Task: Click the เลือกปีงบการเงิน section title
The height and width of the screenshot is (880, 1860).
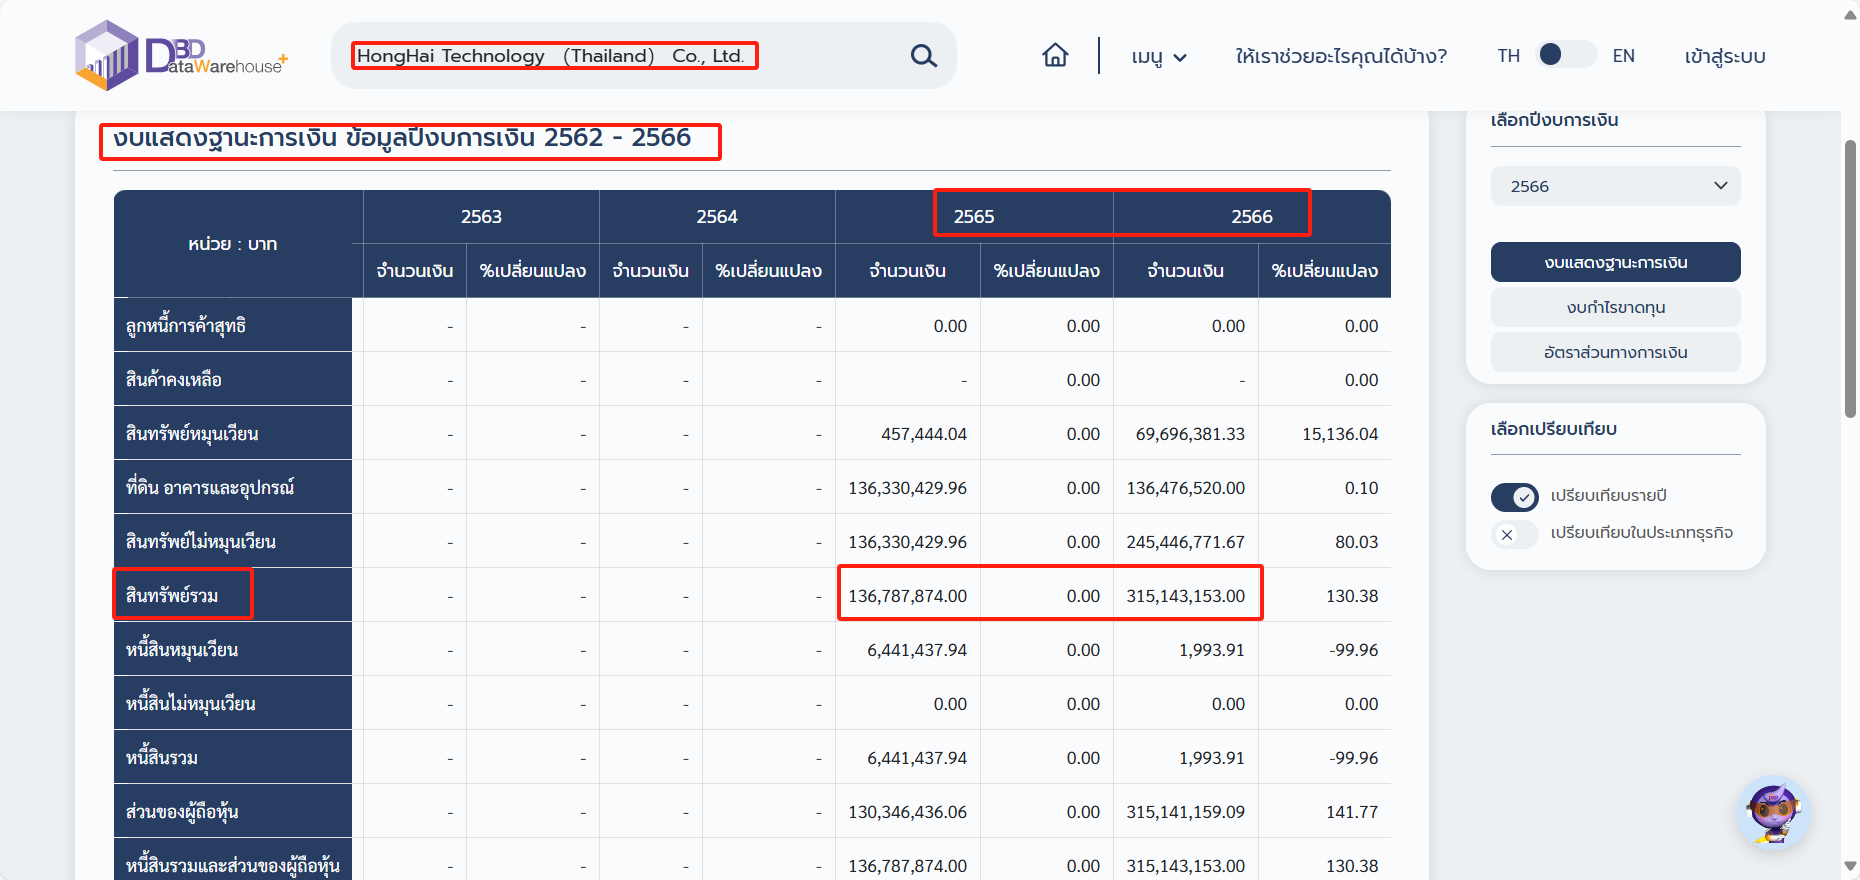Action: click(x=1554, y=120)
